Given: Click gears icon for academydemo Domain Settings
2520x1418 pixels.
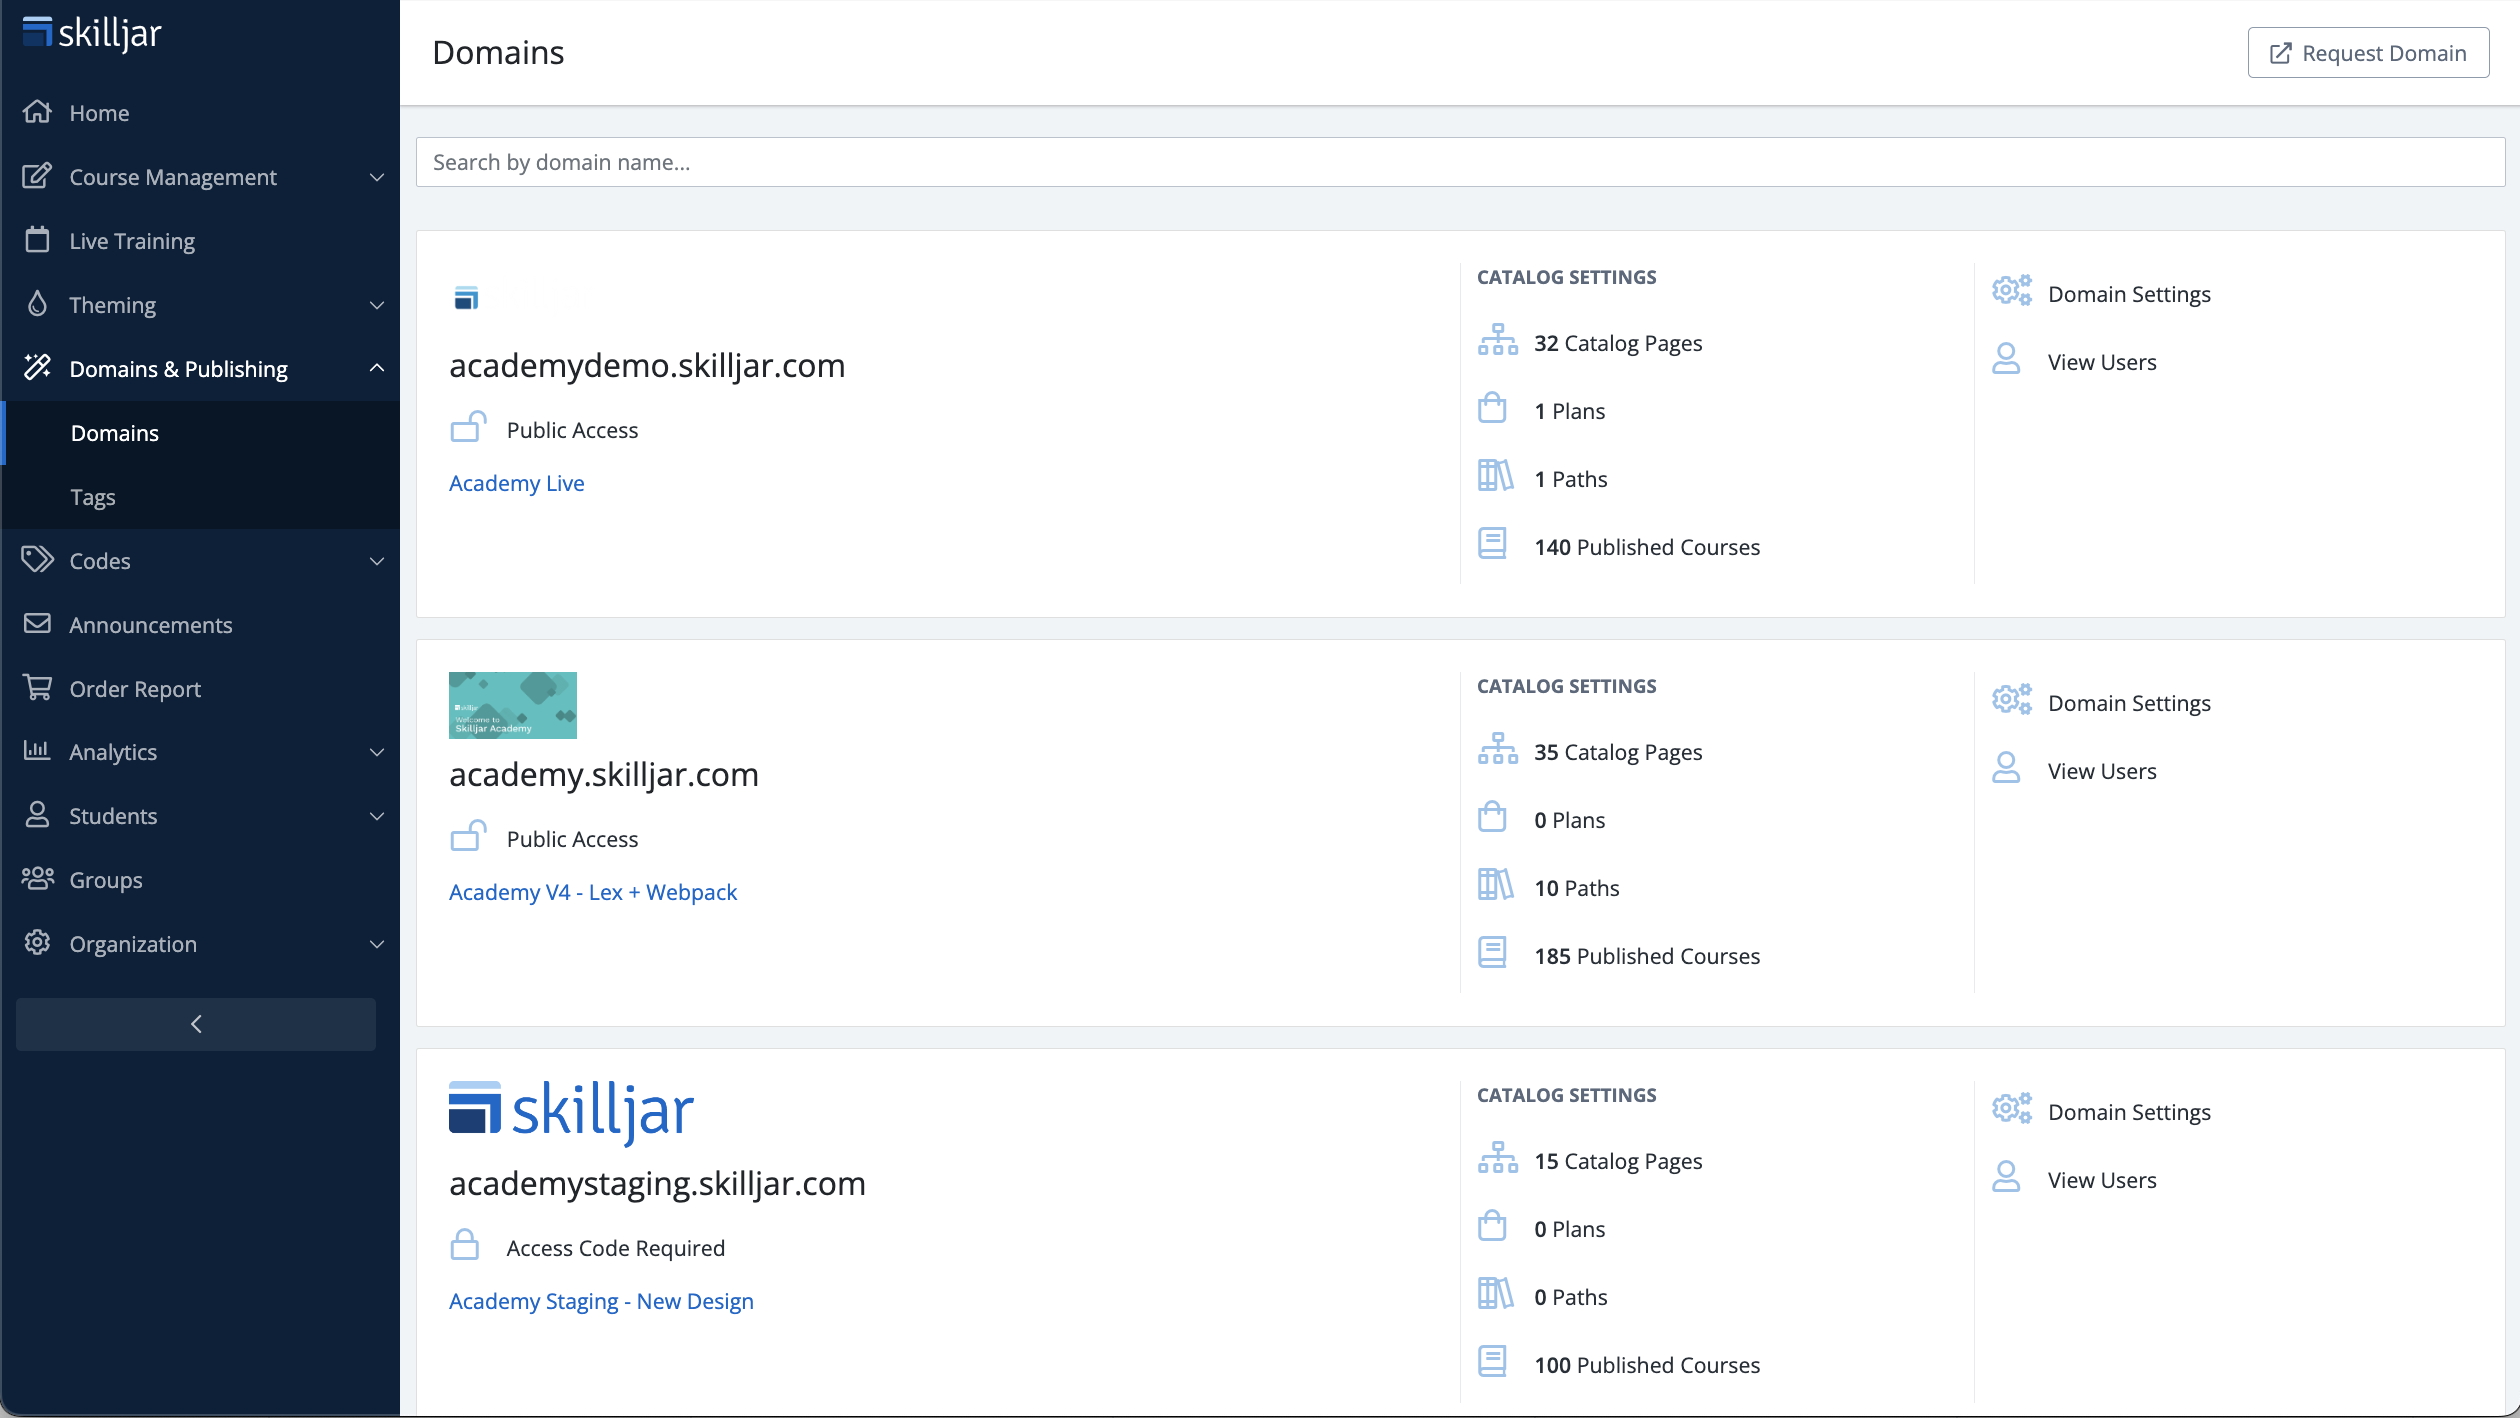Looking at the screenshot, I should point(2012,292).
